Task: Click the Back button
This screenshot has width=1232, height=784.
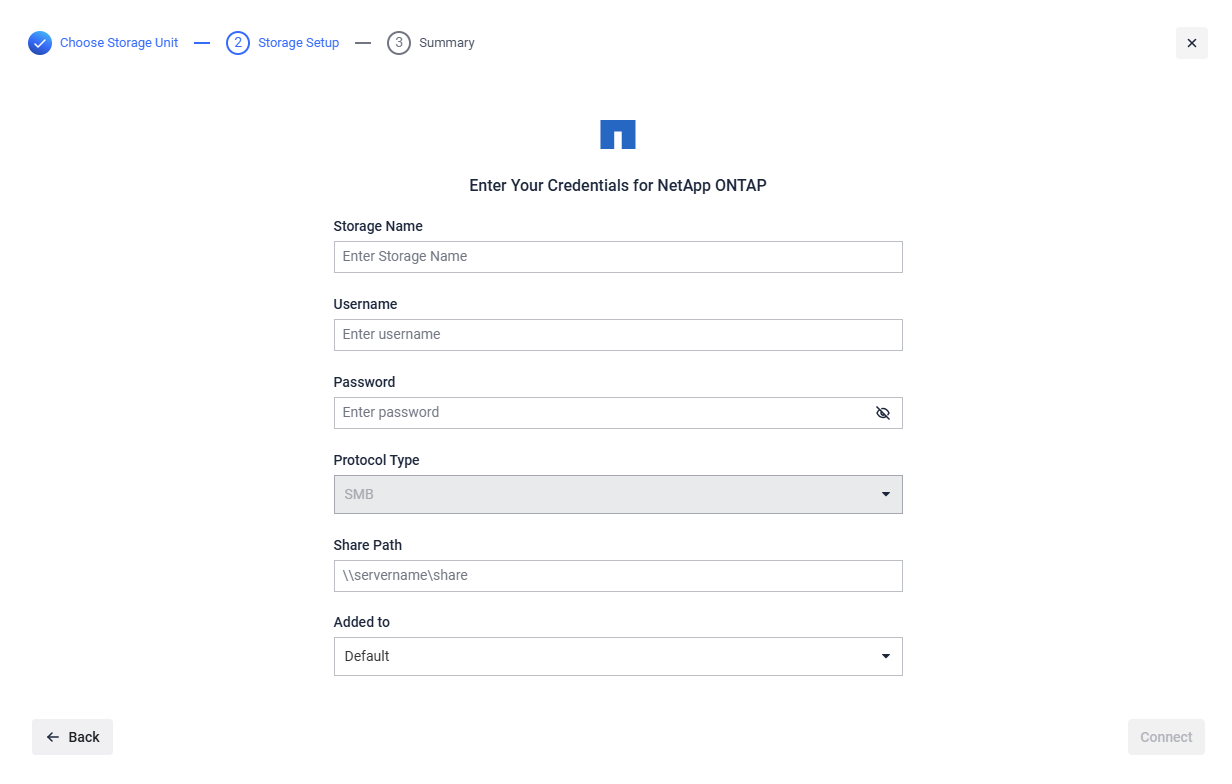Action: click(x=73, y=737)
